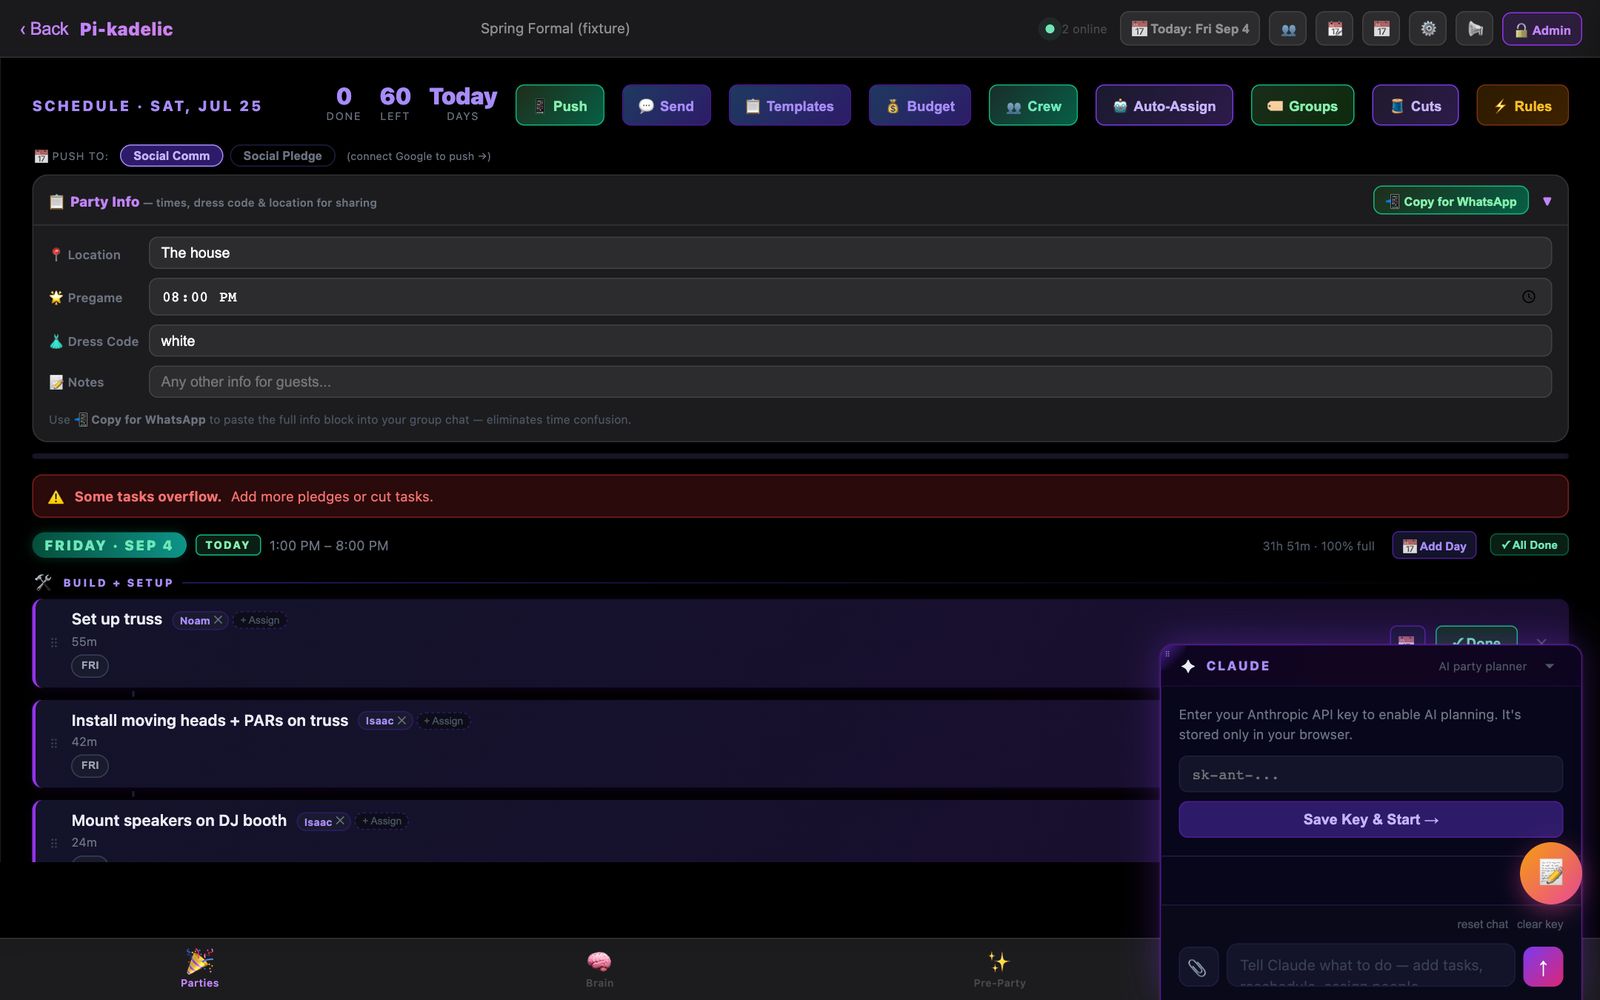Click the Today days counter
This screenshot has width=1600, height=1000.
(x=463, y=104)
